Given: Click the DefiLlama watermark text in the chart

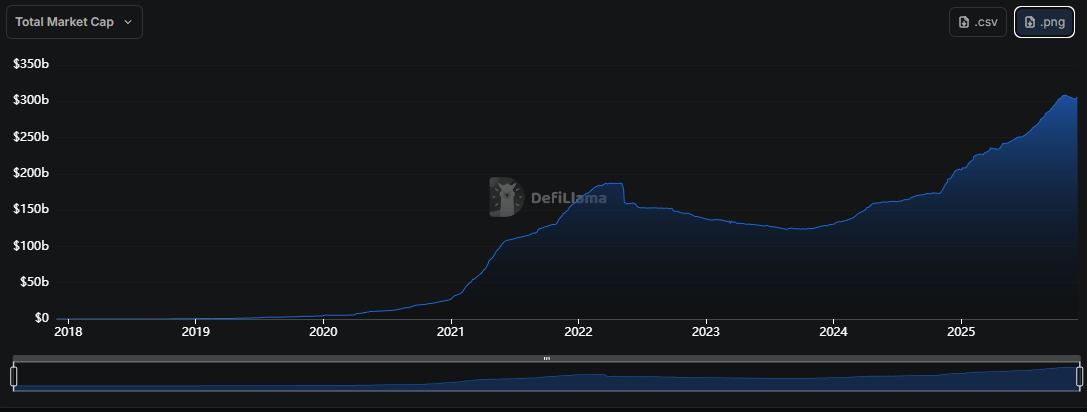Looking at the screenshot, I should click(x=569, y=198).
